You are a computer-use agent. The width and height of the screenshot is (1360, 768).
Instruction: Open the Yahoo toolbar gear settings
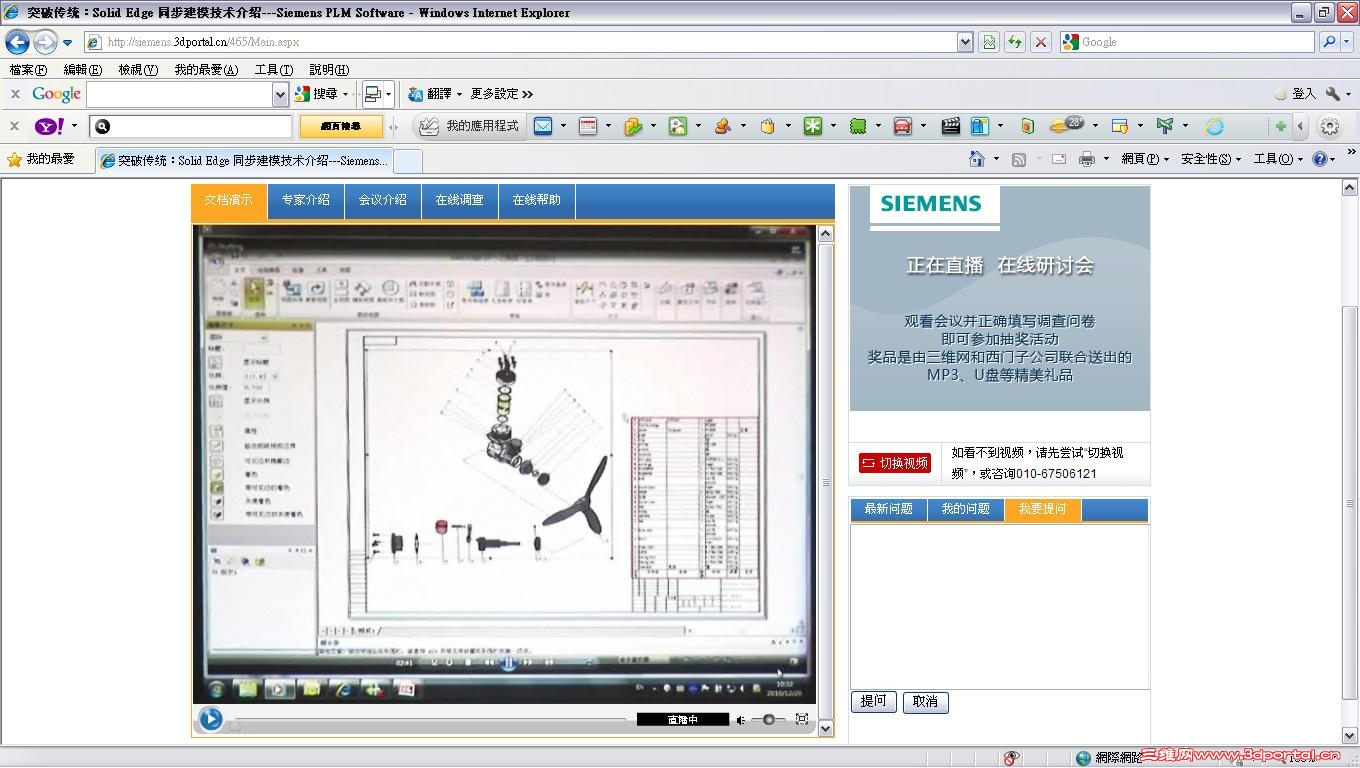click(x=1329, y=126)
